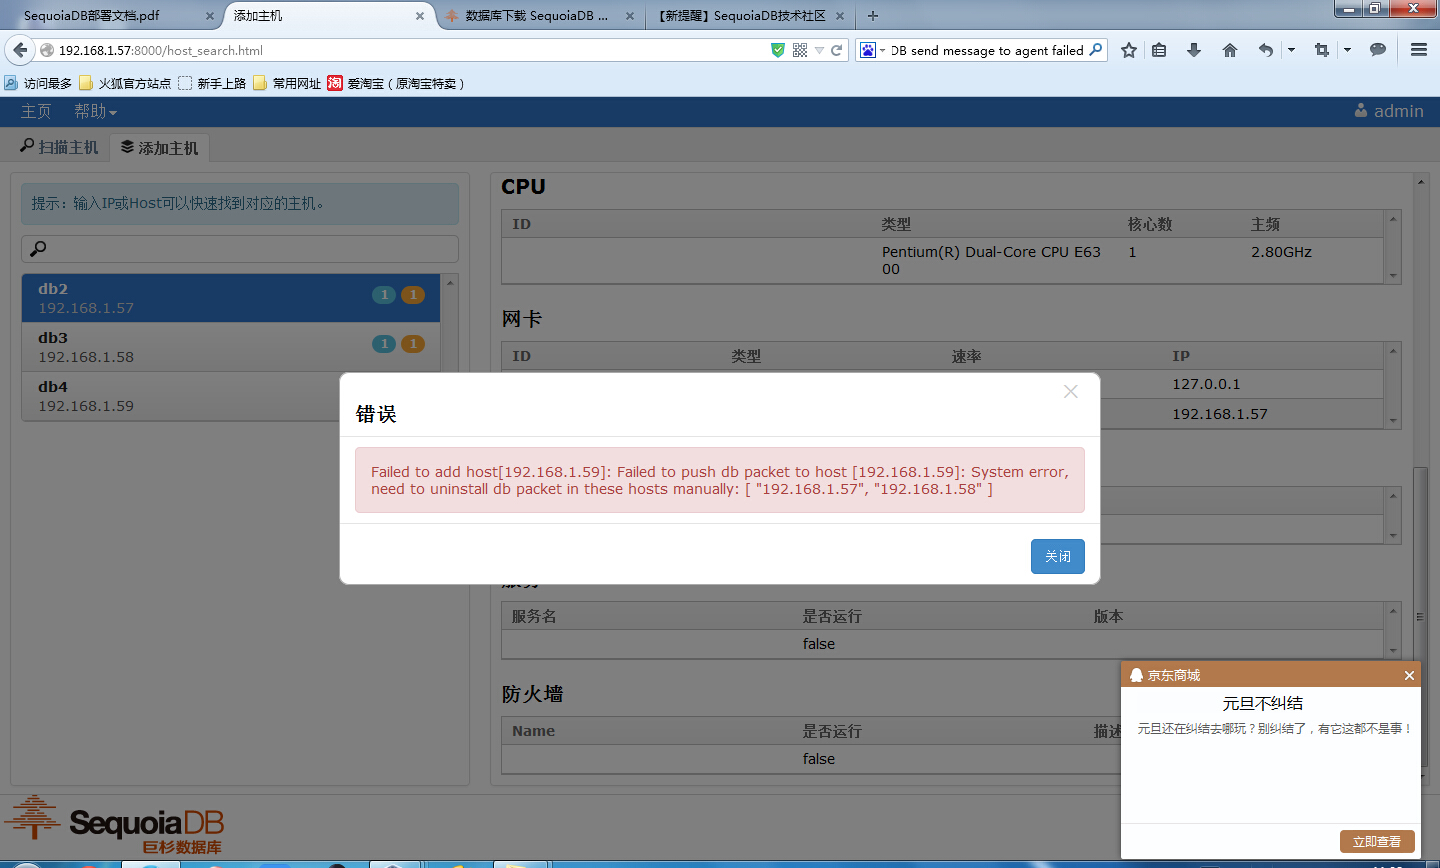This screenshot has width=1440, height=868.
Task: Click the browser search box text field
Action: point(985,50)
